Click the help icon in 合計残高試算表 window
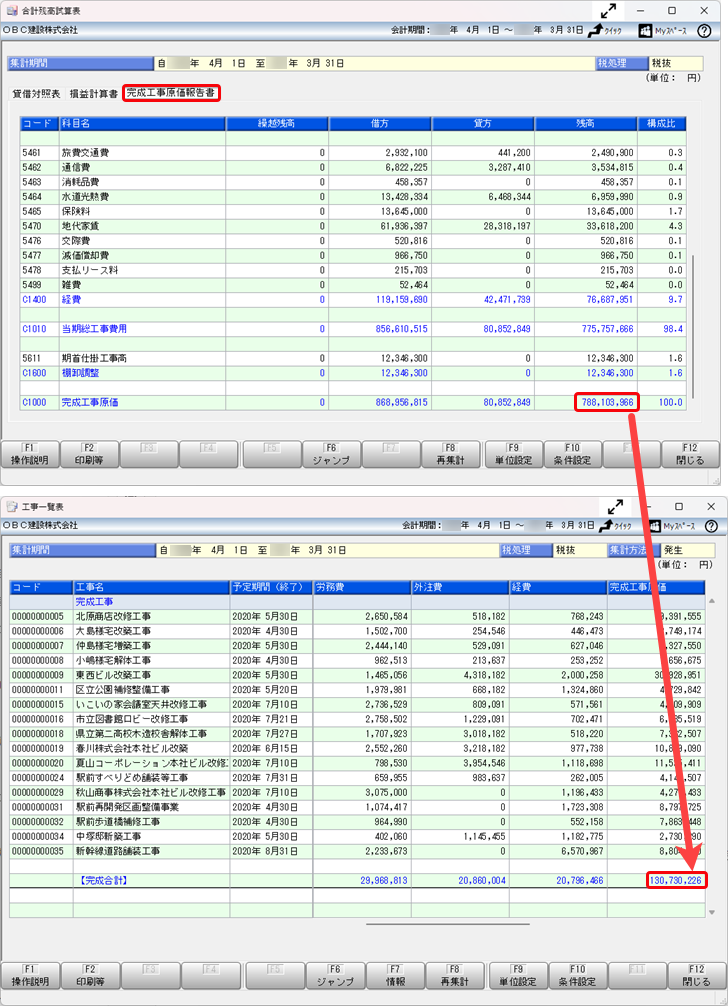The width and height of the screenshot is (728, 1007). pos(704,31)
